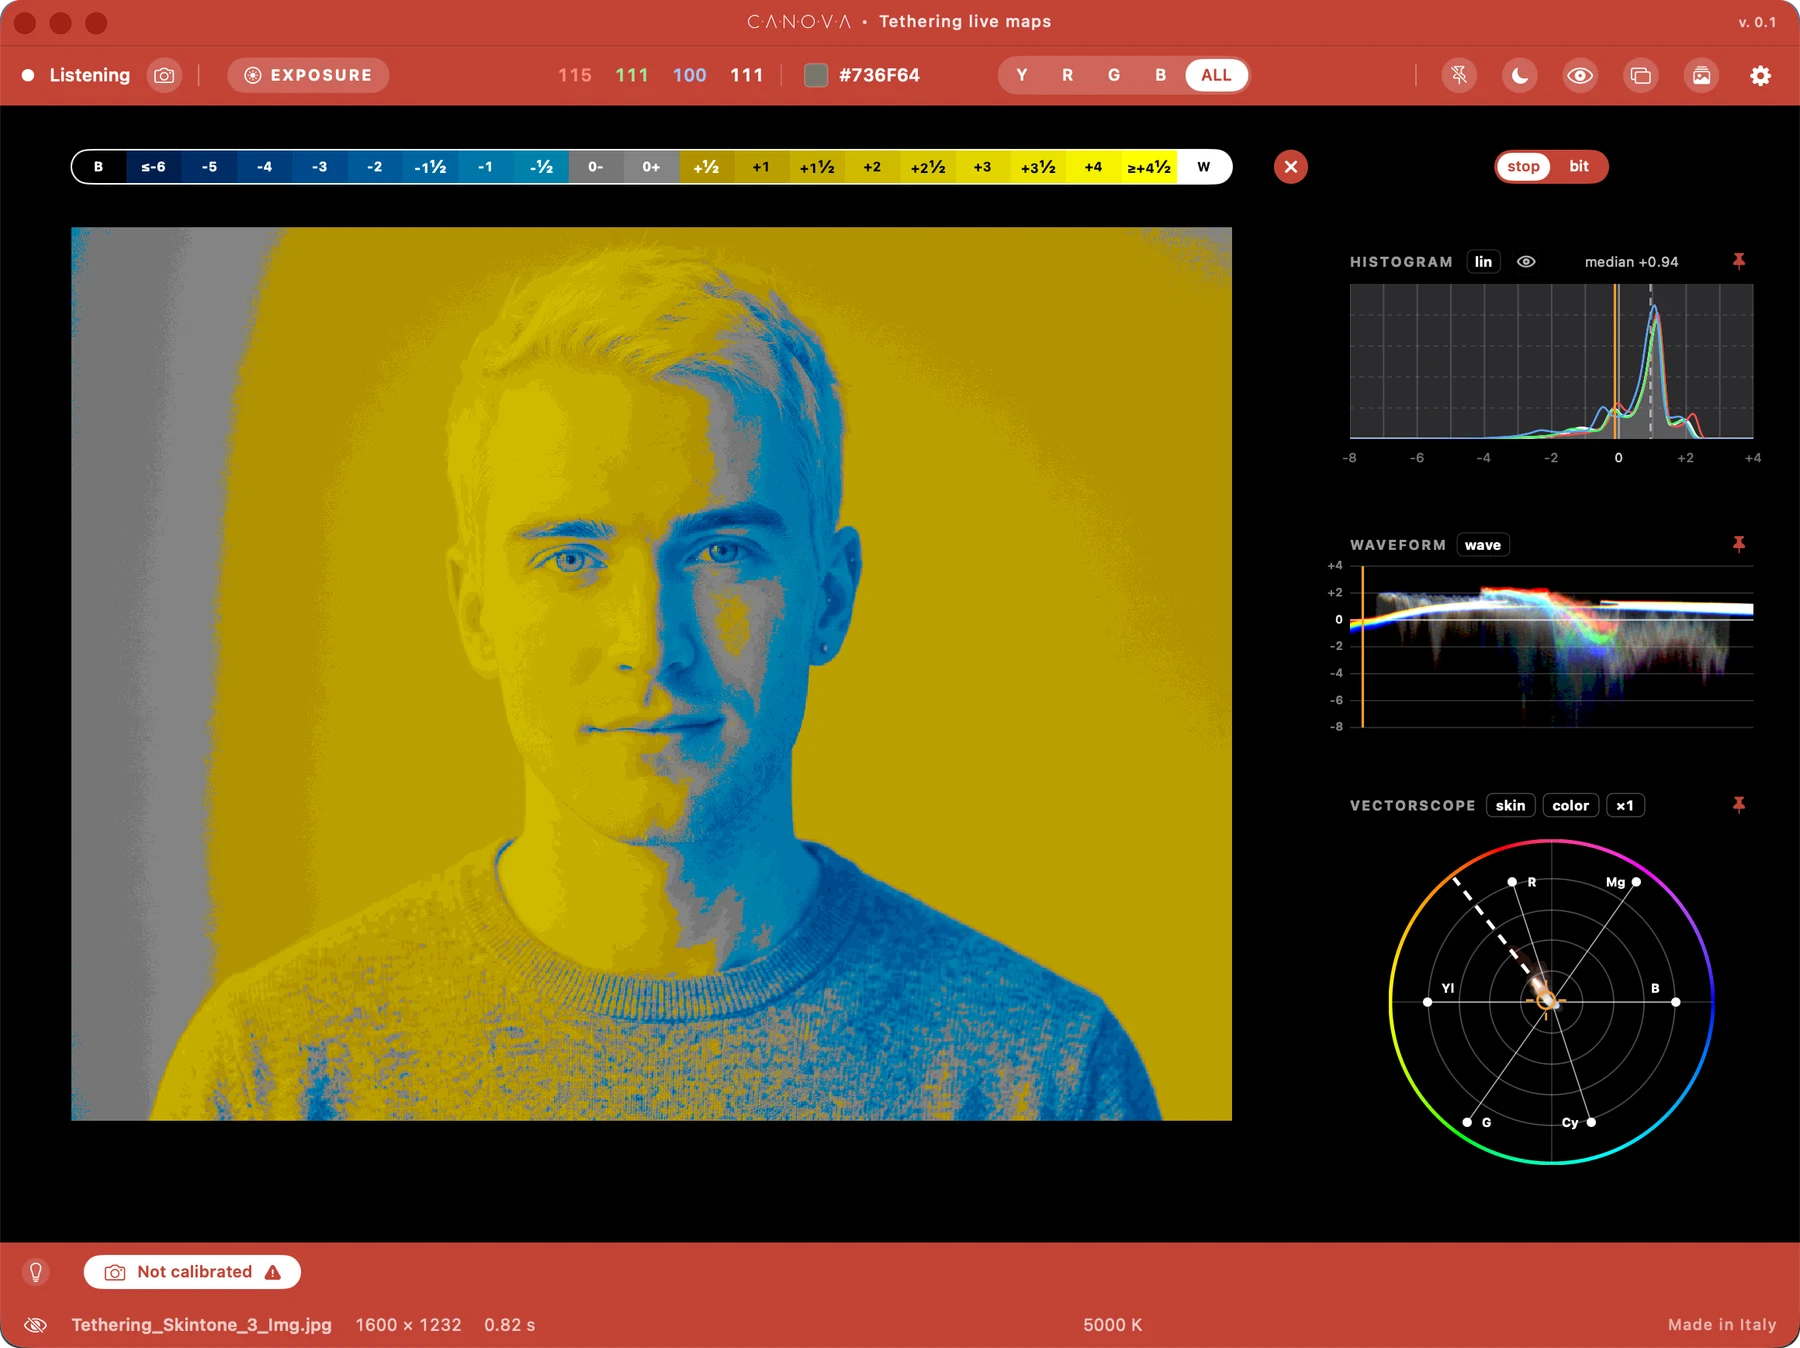Viewport: 1800px width, 1348px height.
Task: Click the #736F64 color swatch
Action: (x=816, y=75)
